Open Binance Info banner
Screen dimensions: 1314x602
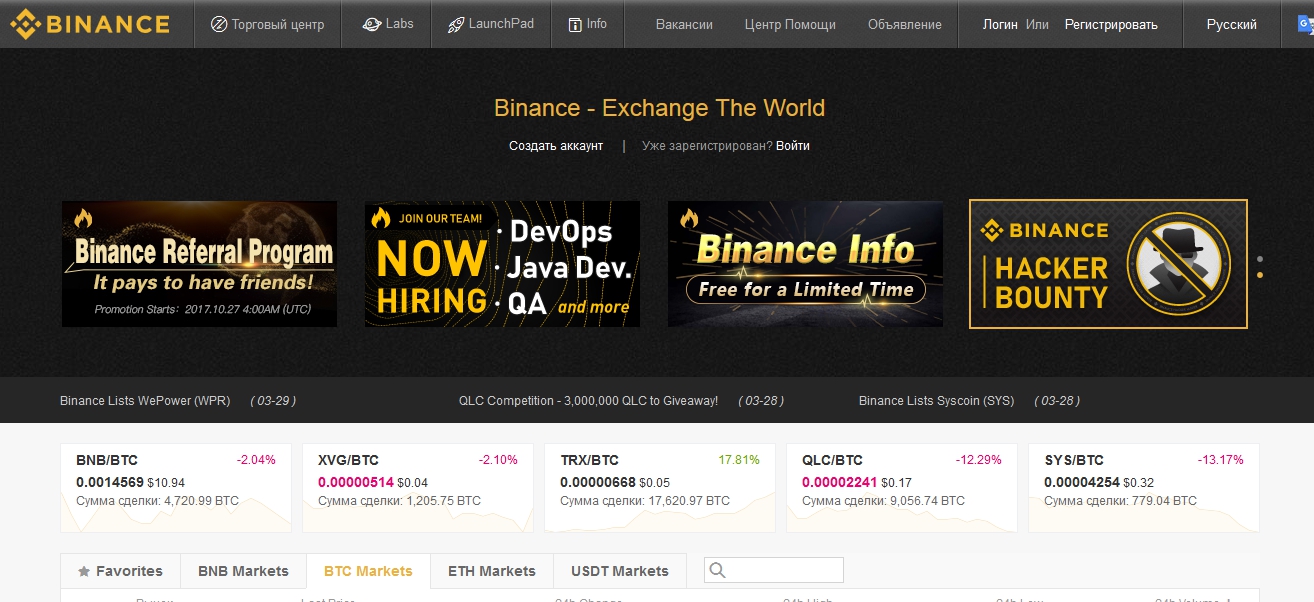click(805, 264)
